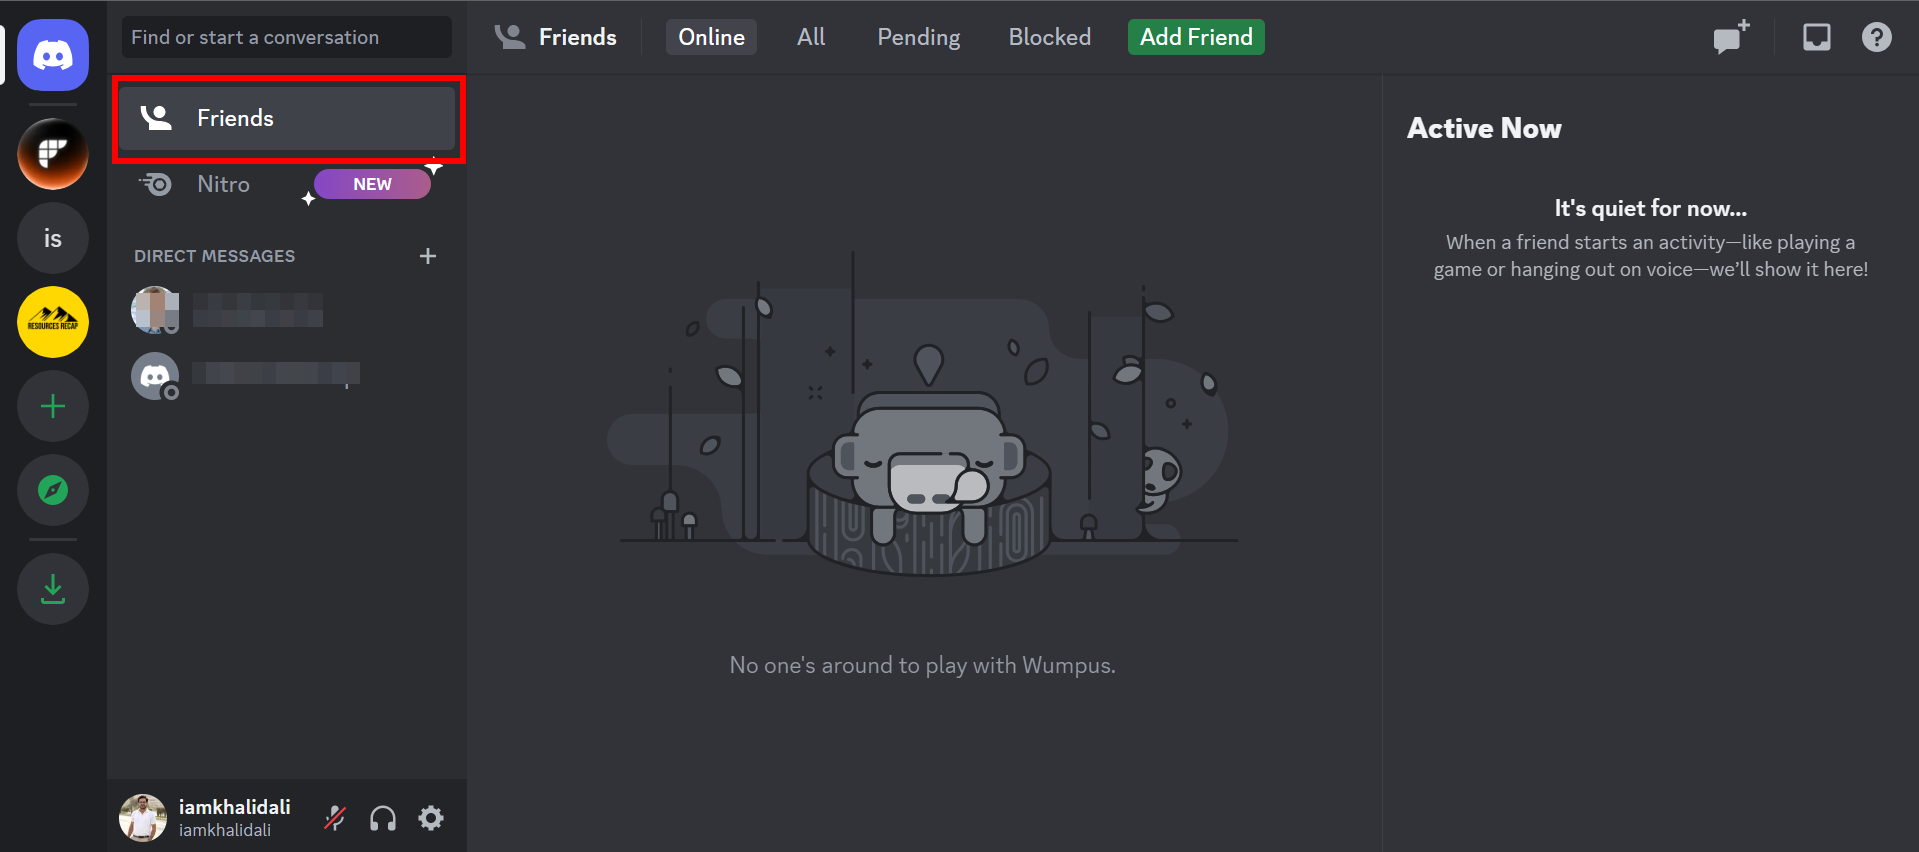1919x852 pixels.
Task: Unmute microphone in user panel
Action: pyautogui.click(x=335, y=818)
